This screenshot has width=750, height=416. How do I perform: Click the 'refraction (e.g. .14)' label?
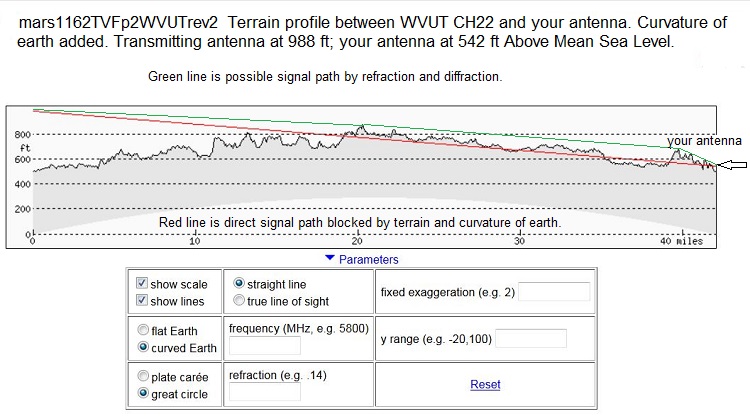[277, 375]
